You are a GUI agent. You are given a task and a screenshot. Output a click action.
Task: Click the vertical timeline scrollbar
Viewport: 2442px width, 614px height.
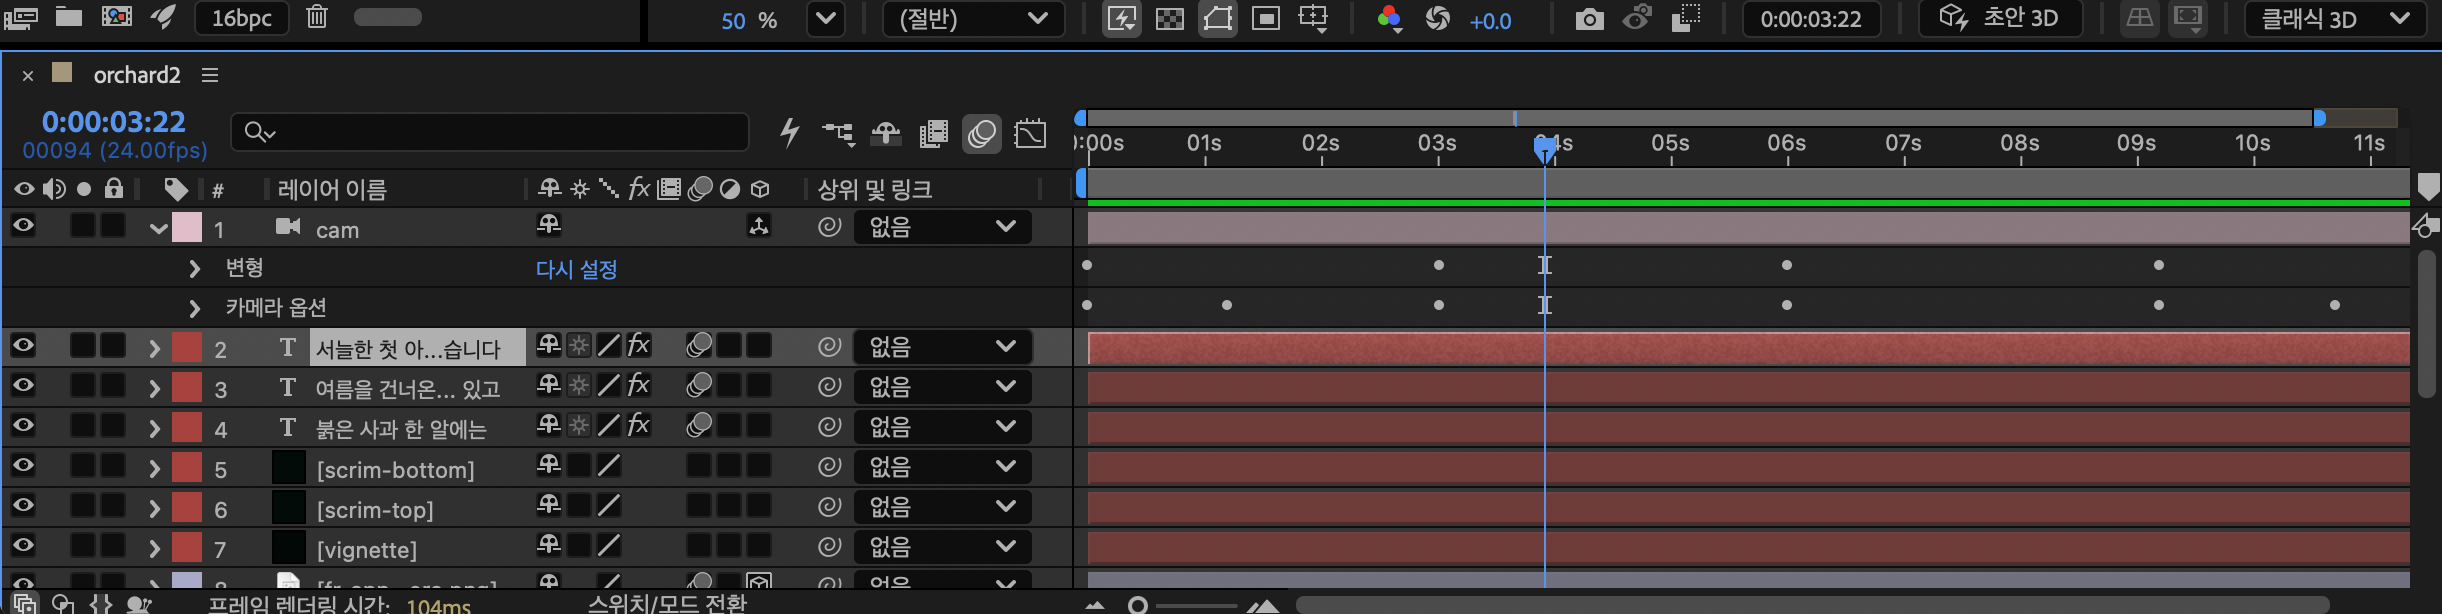pyautogui.click(x=2427, y=324)
